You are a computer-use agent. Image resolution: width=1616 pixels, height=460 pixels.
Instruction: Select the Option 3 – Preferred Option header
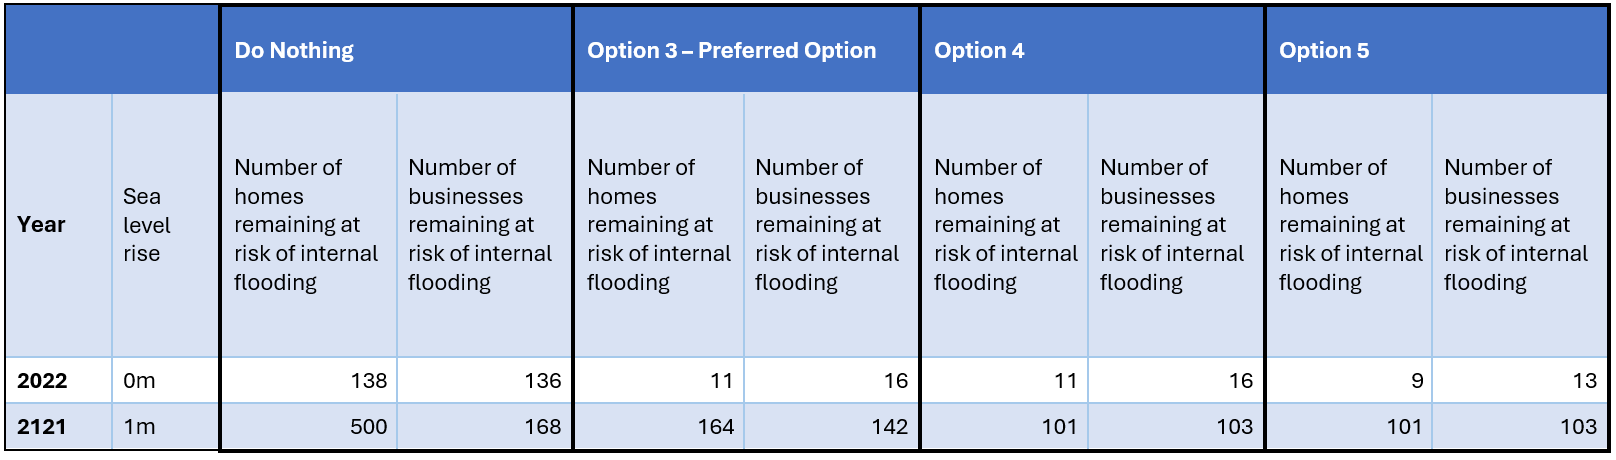click(731, 51)
